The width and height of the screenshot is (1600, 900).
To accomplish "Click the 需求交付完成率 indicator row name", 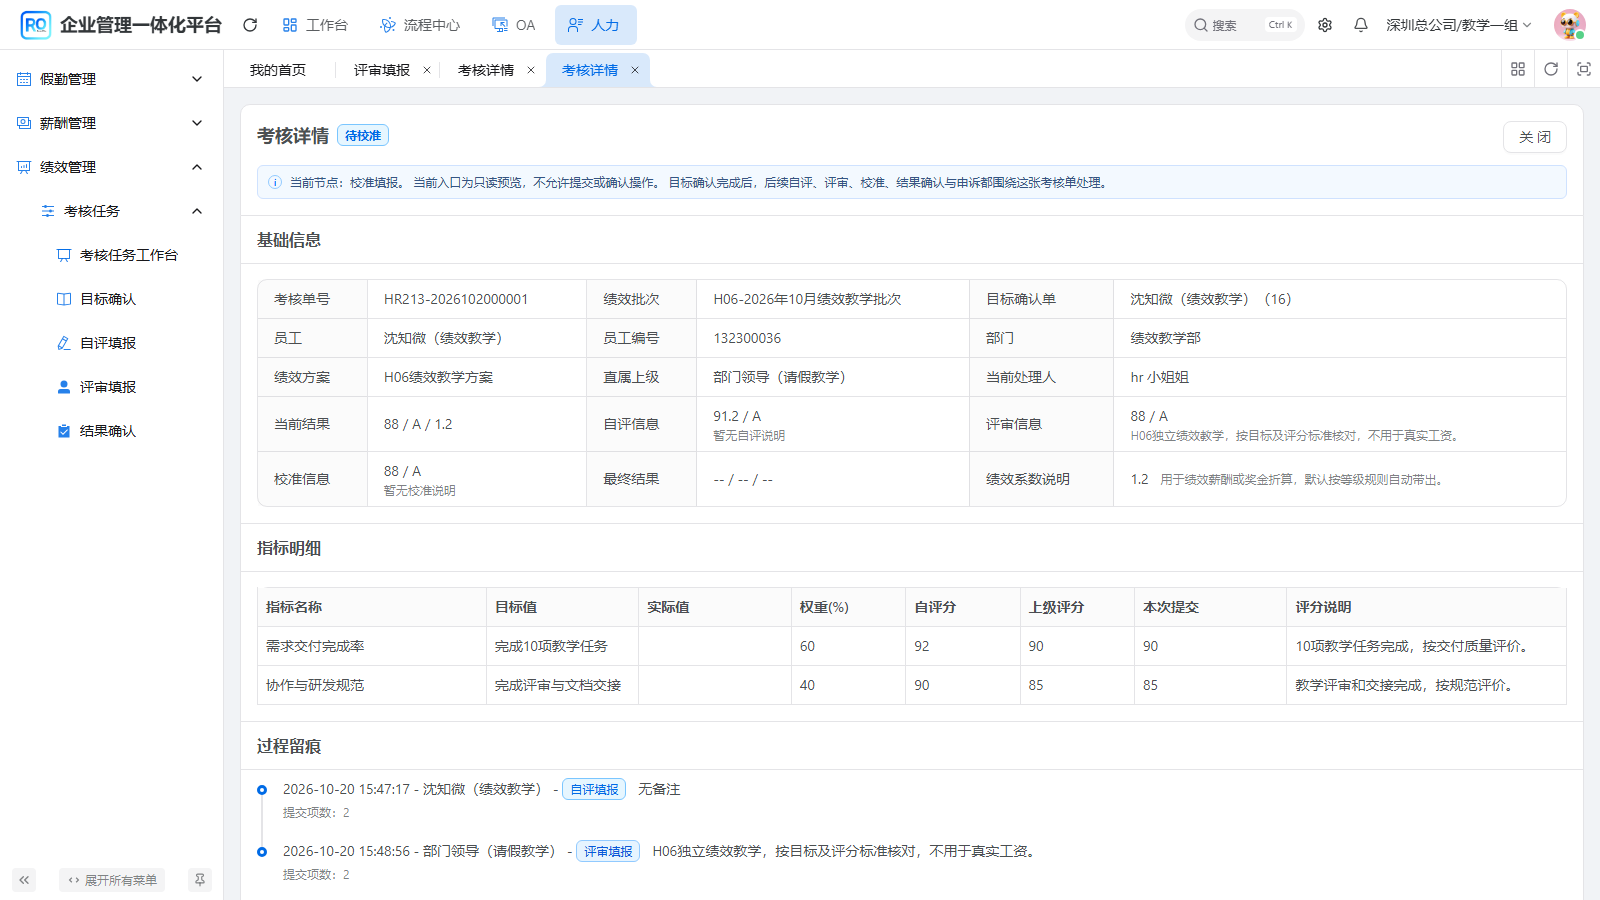I will (315, 646).
